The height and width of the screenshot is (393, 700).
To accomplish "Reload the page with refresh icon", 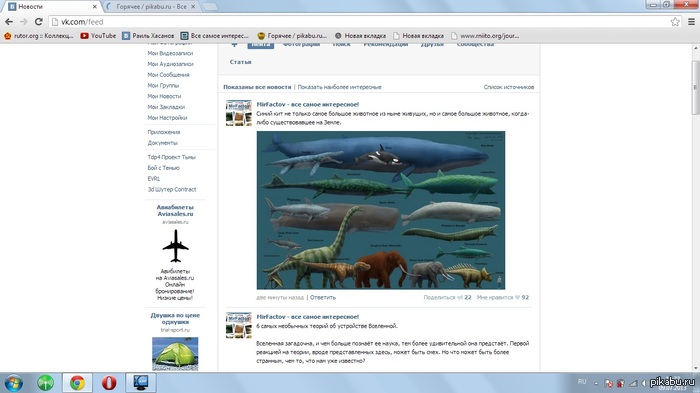I will click(38, 21).
